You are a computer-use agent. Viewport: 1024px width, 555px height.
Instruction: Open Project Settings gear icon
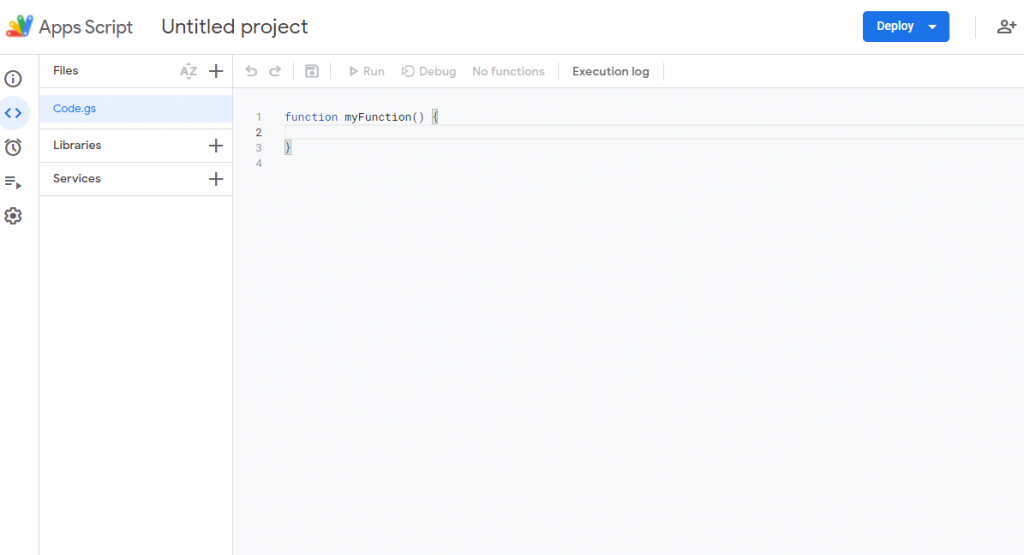[13, 216]
